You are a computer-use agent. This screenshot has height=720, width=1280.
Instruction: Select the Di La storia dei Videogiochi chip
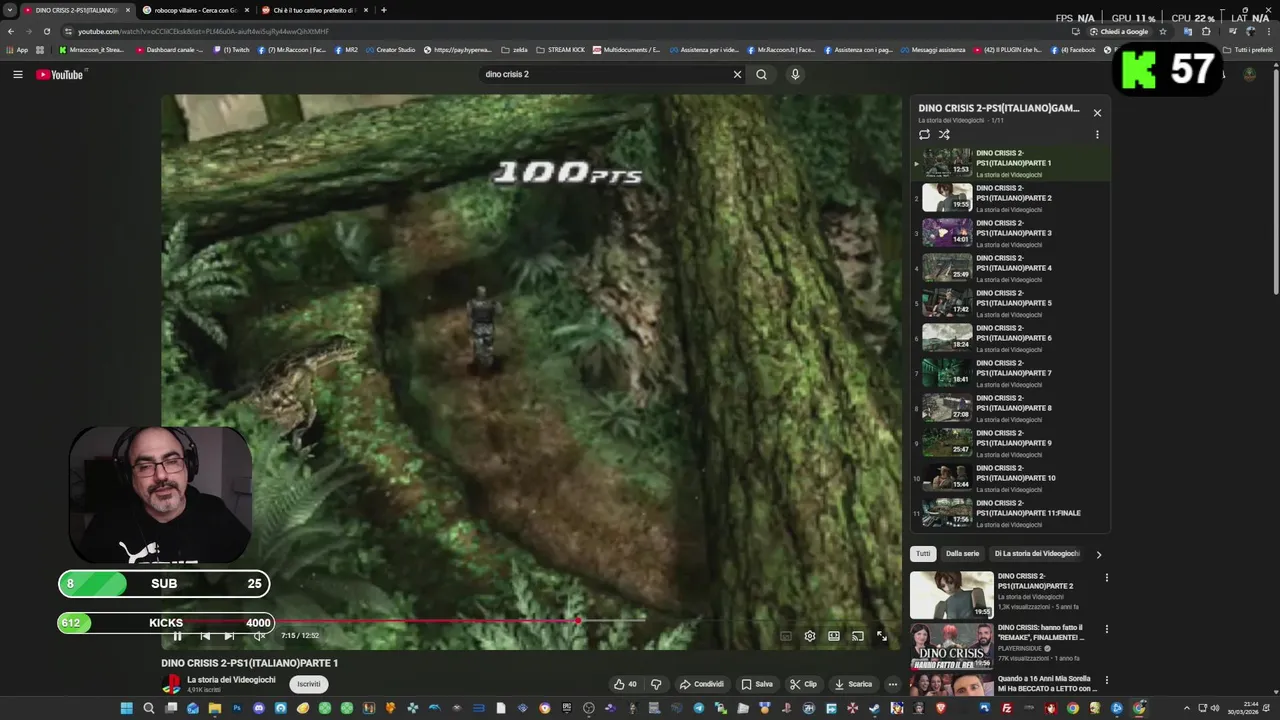coord(1037,553)
